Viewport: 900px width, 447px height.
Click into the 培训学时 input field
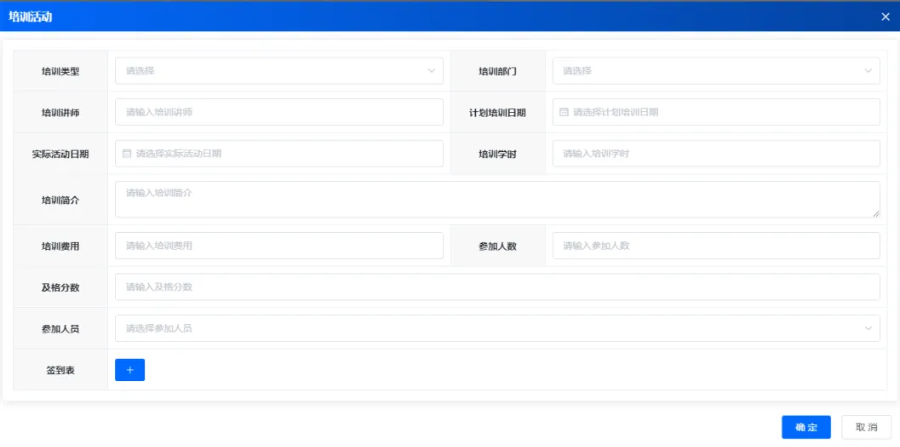click(716, 154)
